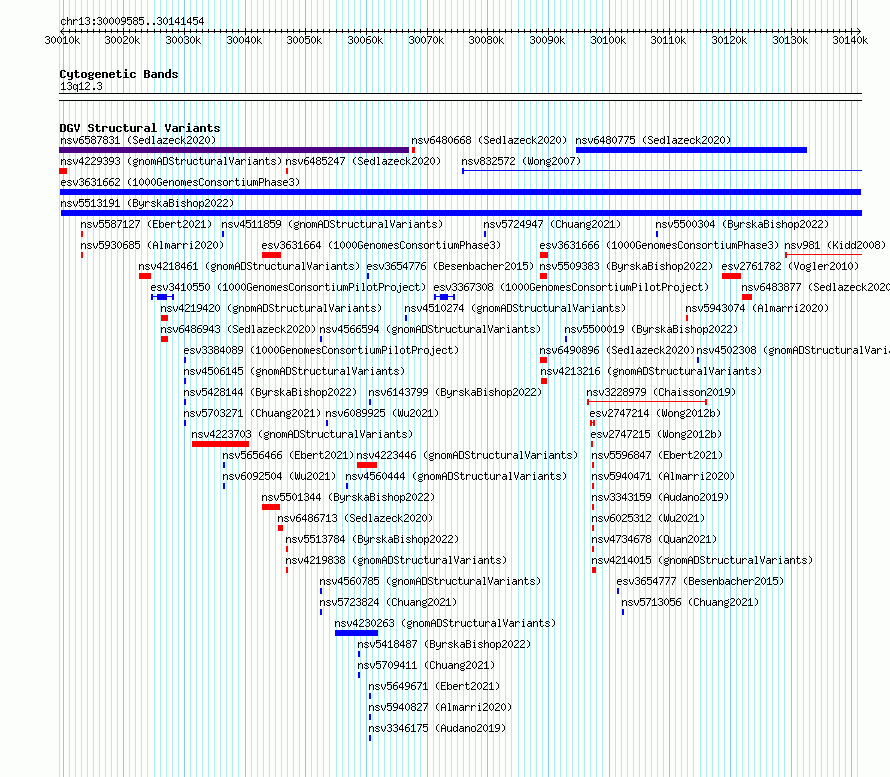
Task: Open esv3654776 (Besenbacher2015) label
Action: point(450,266)
